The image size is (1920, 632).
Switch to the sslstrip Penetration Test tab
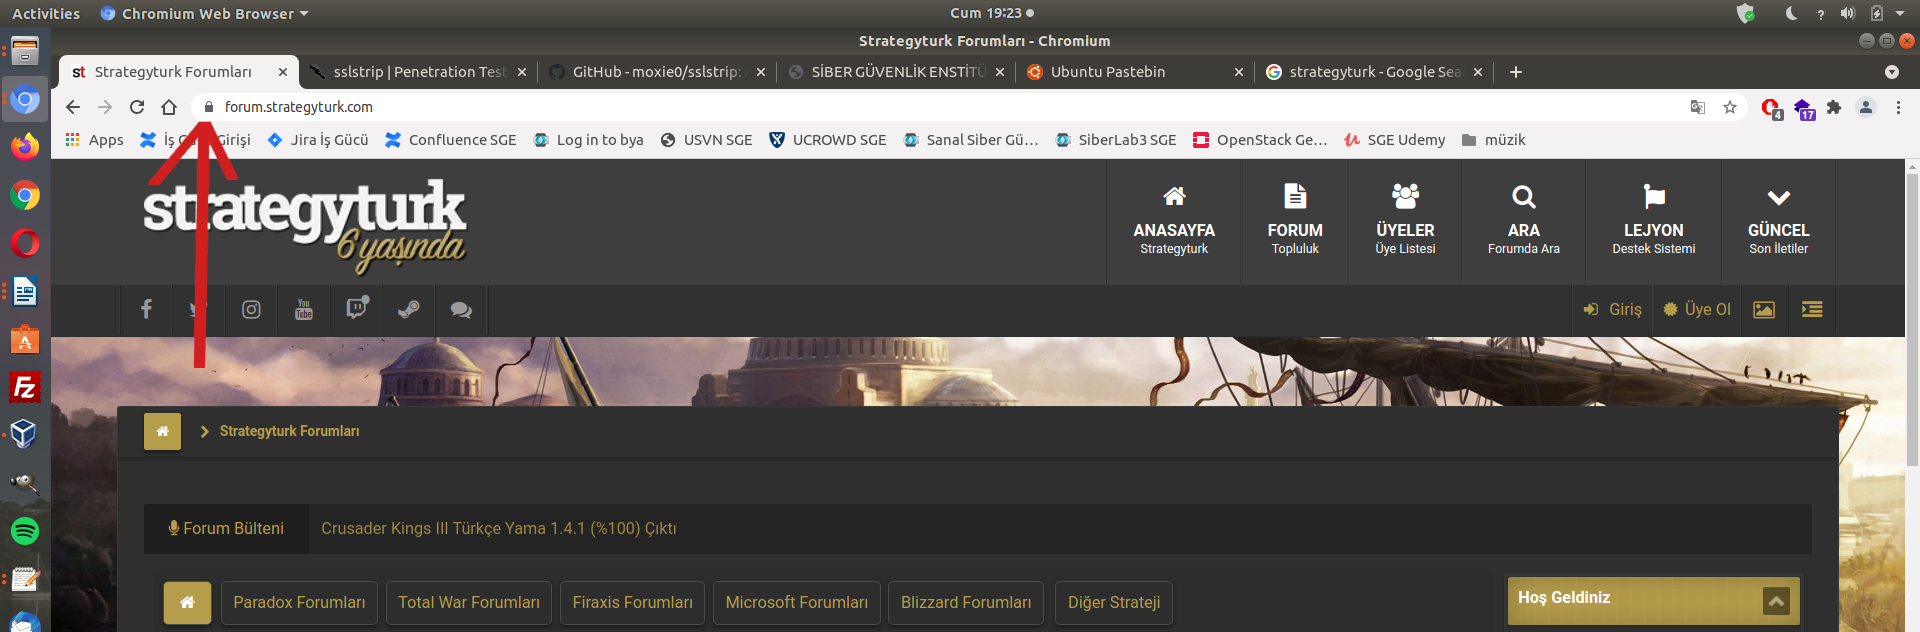418,72
